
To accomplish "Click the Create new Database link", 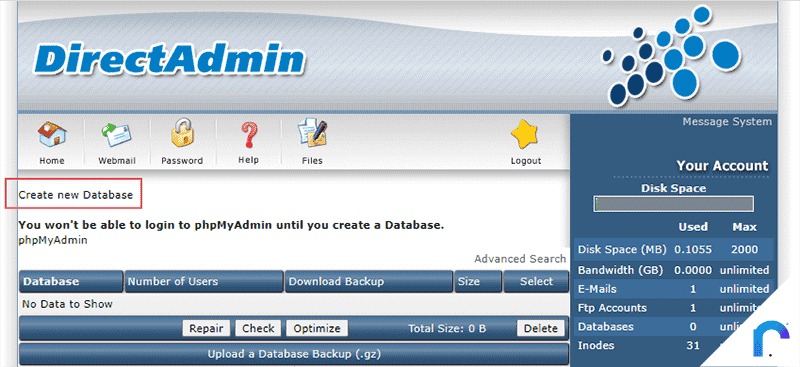I will coord(76,194).
